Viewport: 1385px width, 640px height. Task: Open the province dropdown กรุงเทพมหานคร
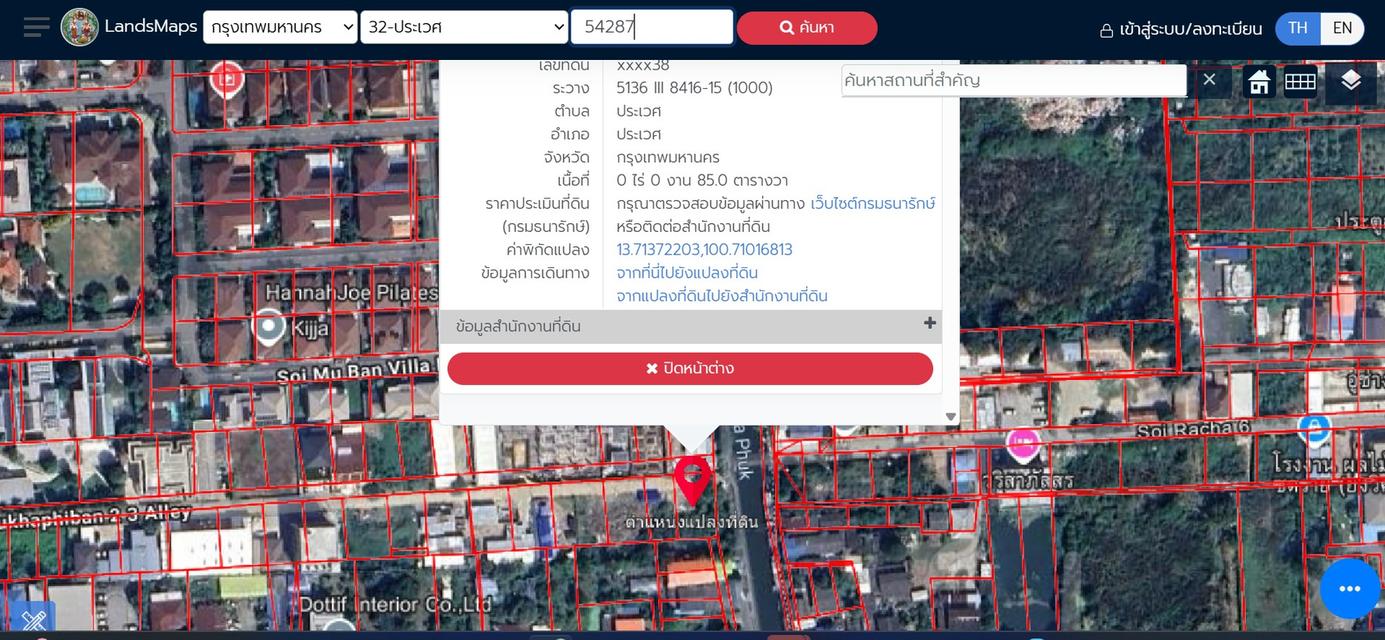(x=280, y=27)
